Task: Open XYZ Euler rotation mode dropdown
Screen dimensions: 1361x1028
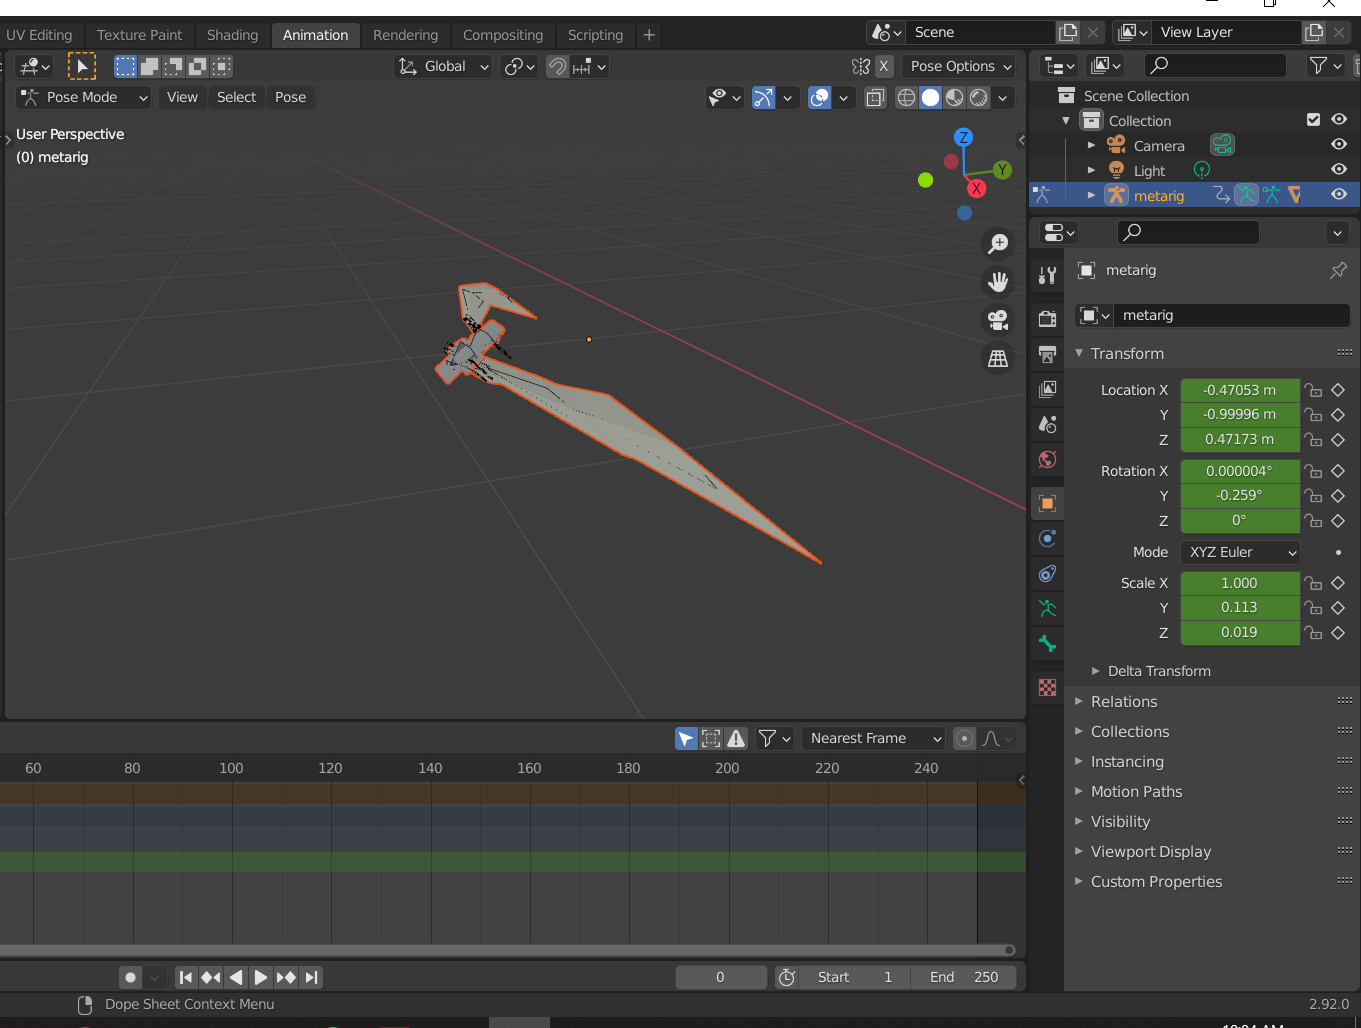Action: 1241,552
